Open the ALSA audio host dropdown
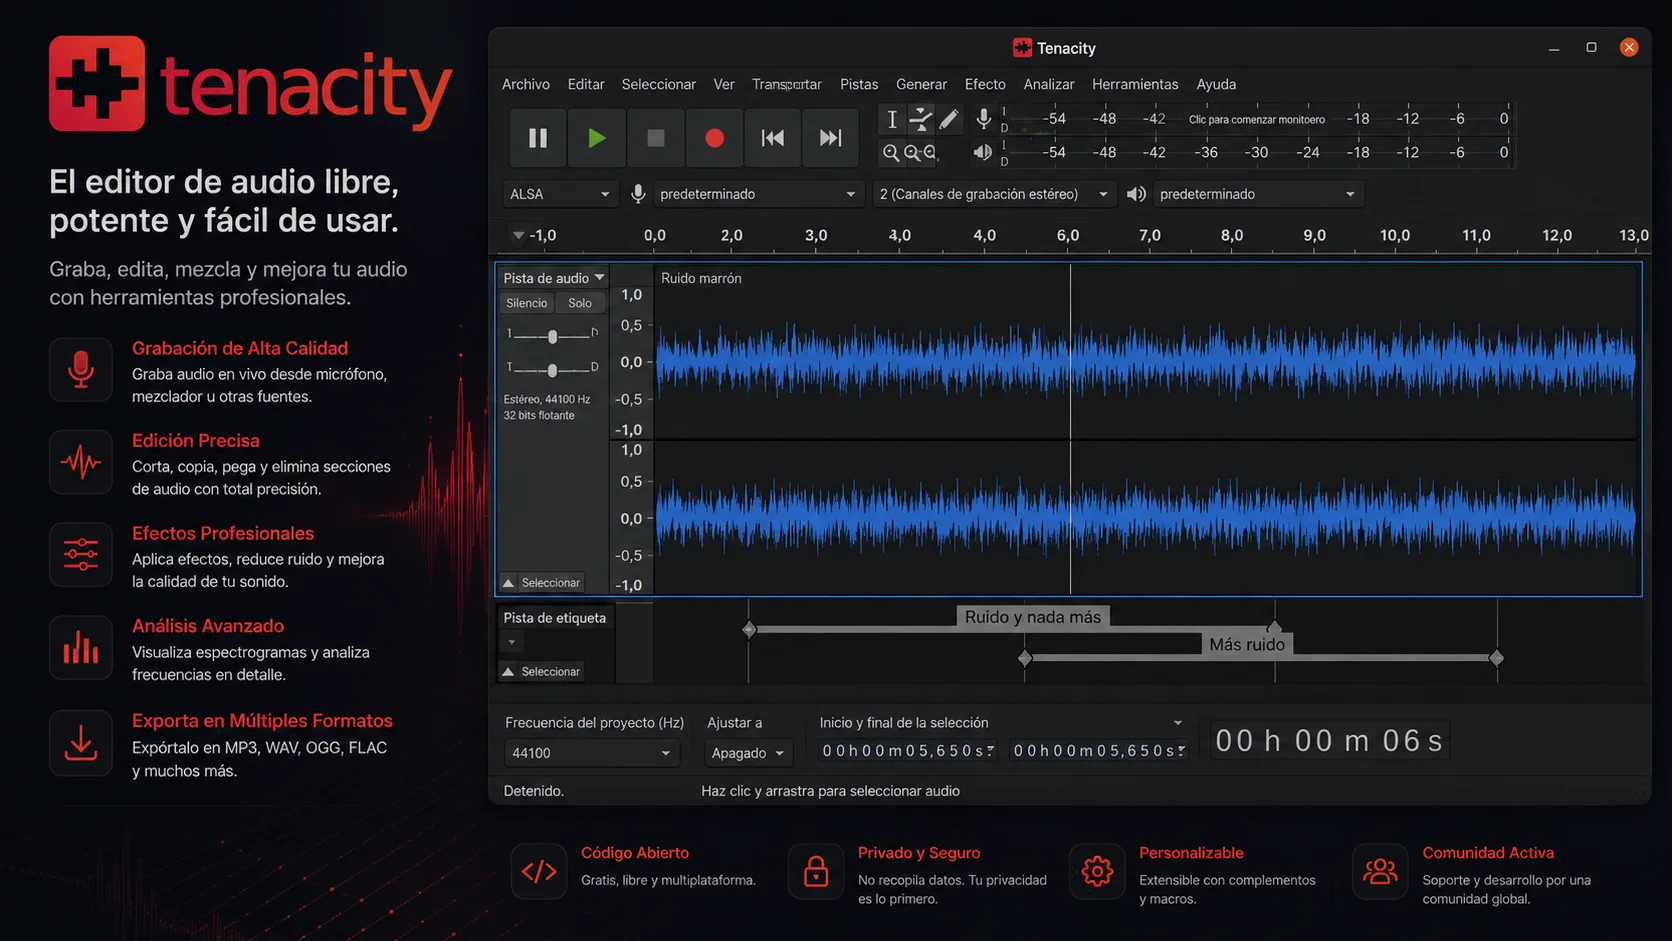 559,194
